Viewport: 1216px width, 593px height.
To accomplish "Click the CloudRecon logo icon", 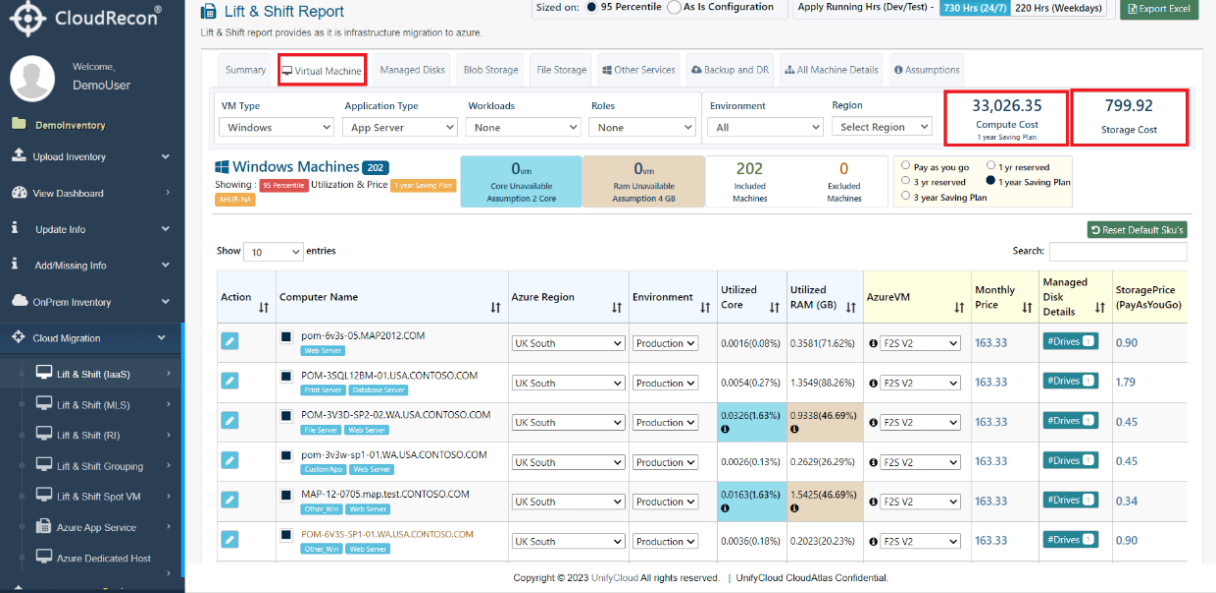I will tap(28, 17).
